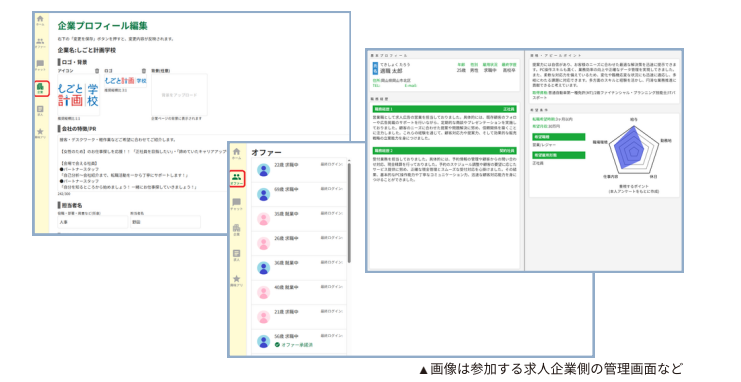Click the 人事 department input field
The width and height of the screenshot is (741, 382).
pos(93,222)
